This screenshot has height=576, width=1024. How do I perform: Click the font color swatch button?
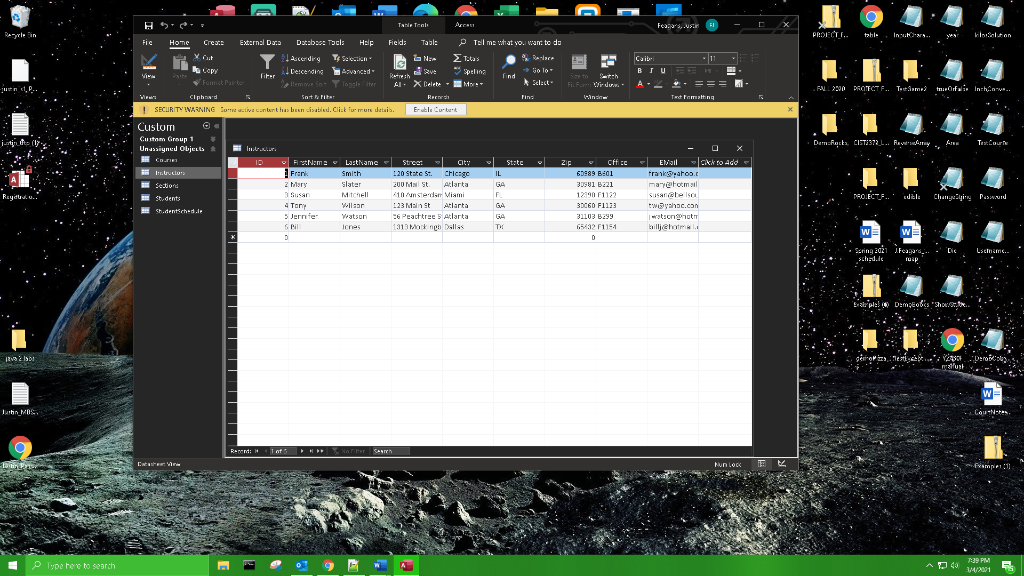tap(641, 84)
